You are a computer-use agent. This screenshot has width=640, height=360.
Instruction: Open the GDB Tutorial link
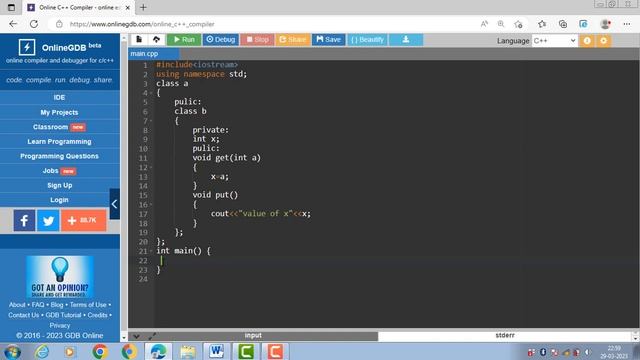[63, 315]
